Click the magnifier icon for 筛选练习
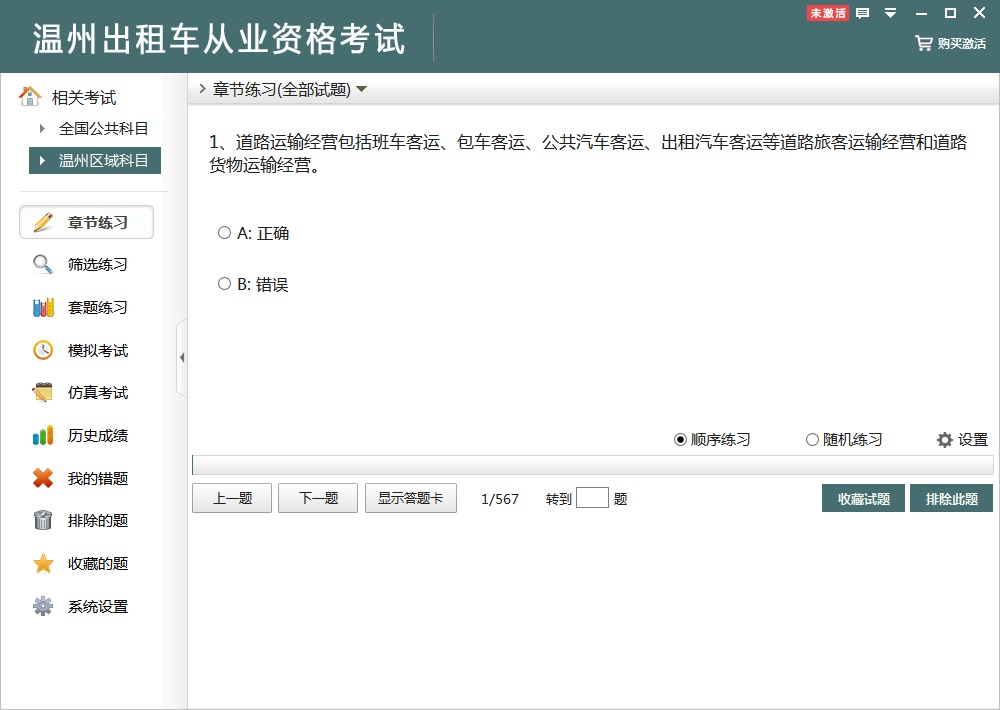This screenshot has width=1000, height=710. point(43,264)
